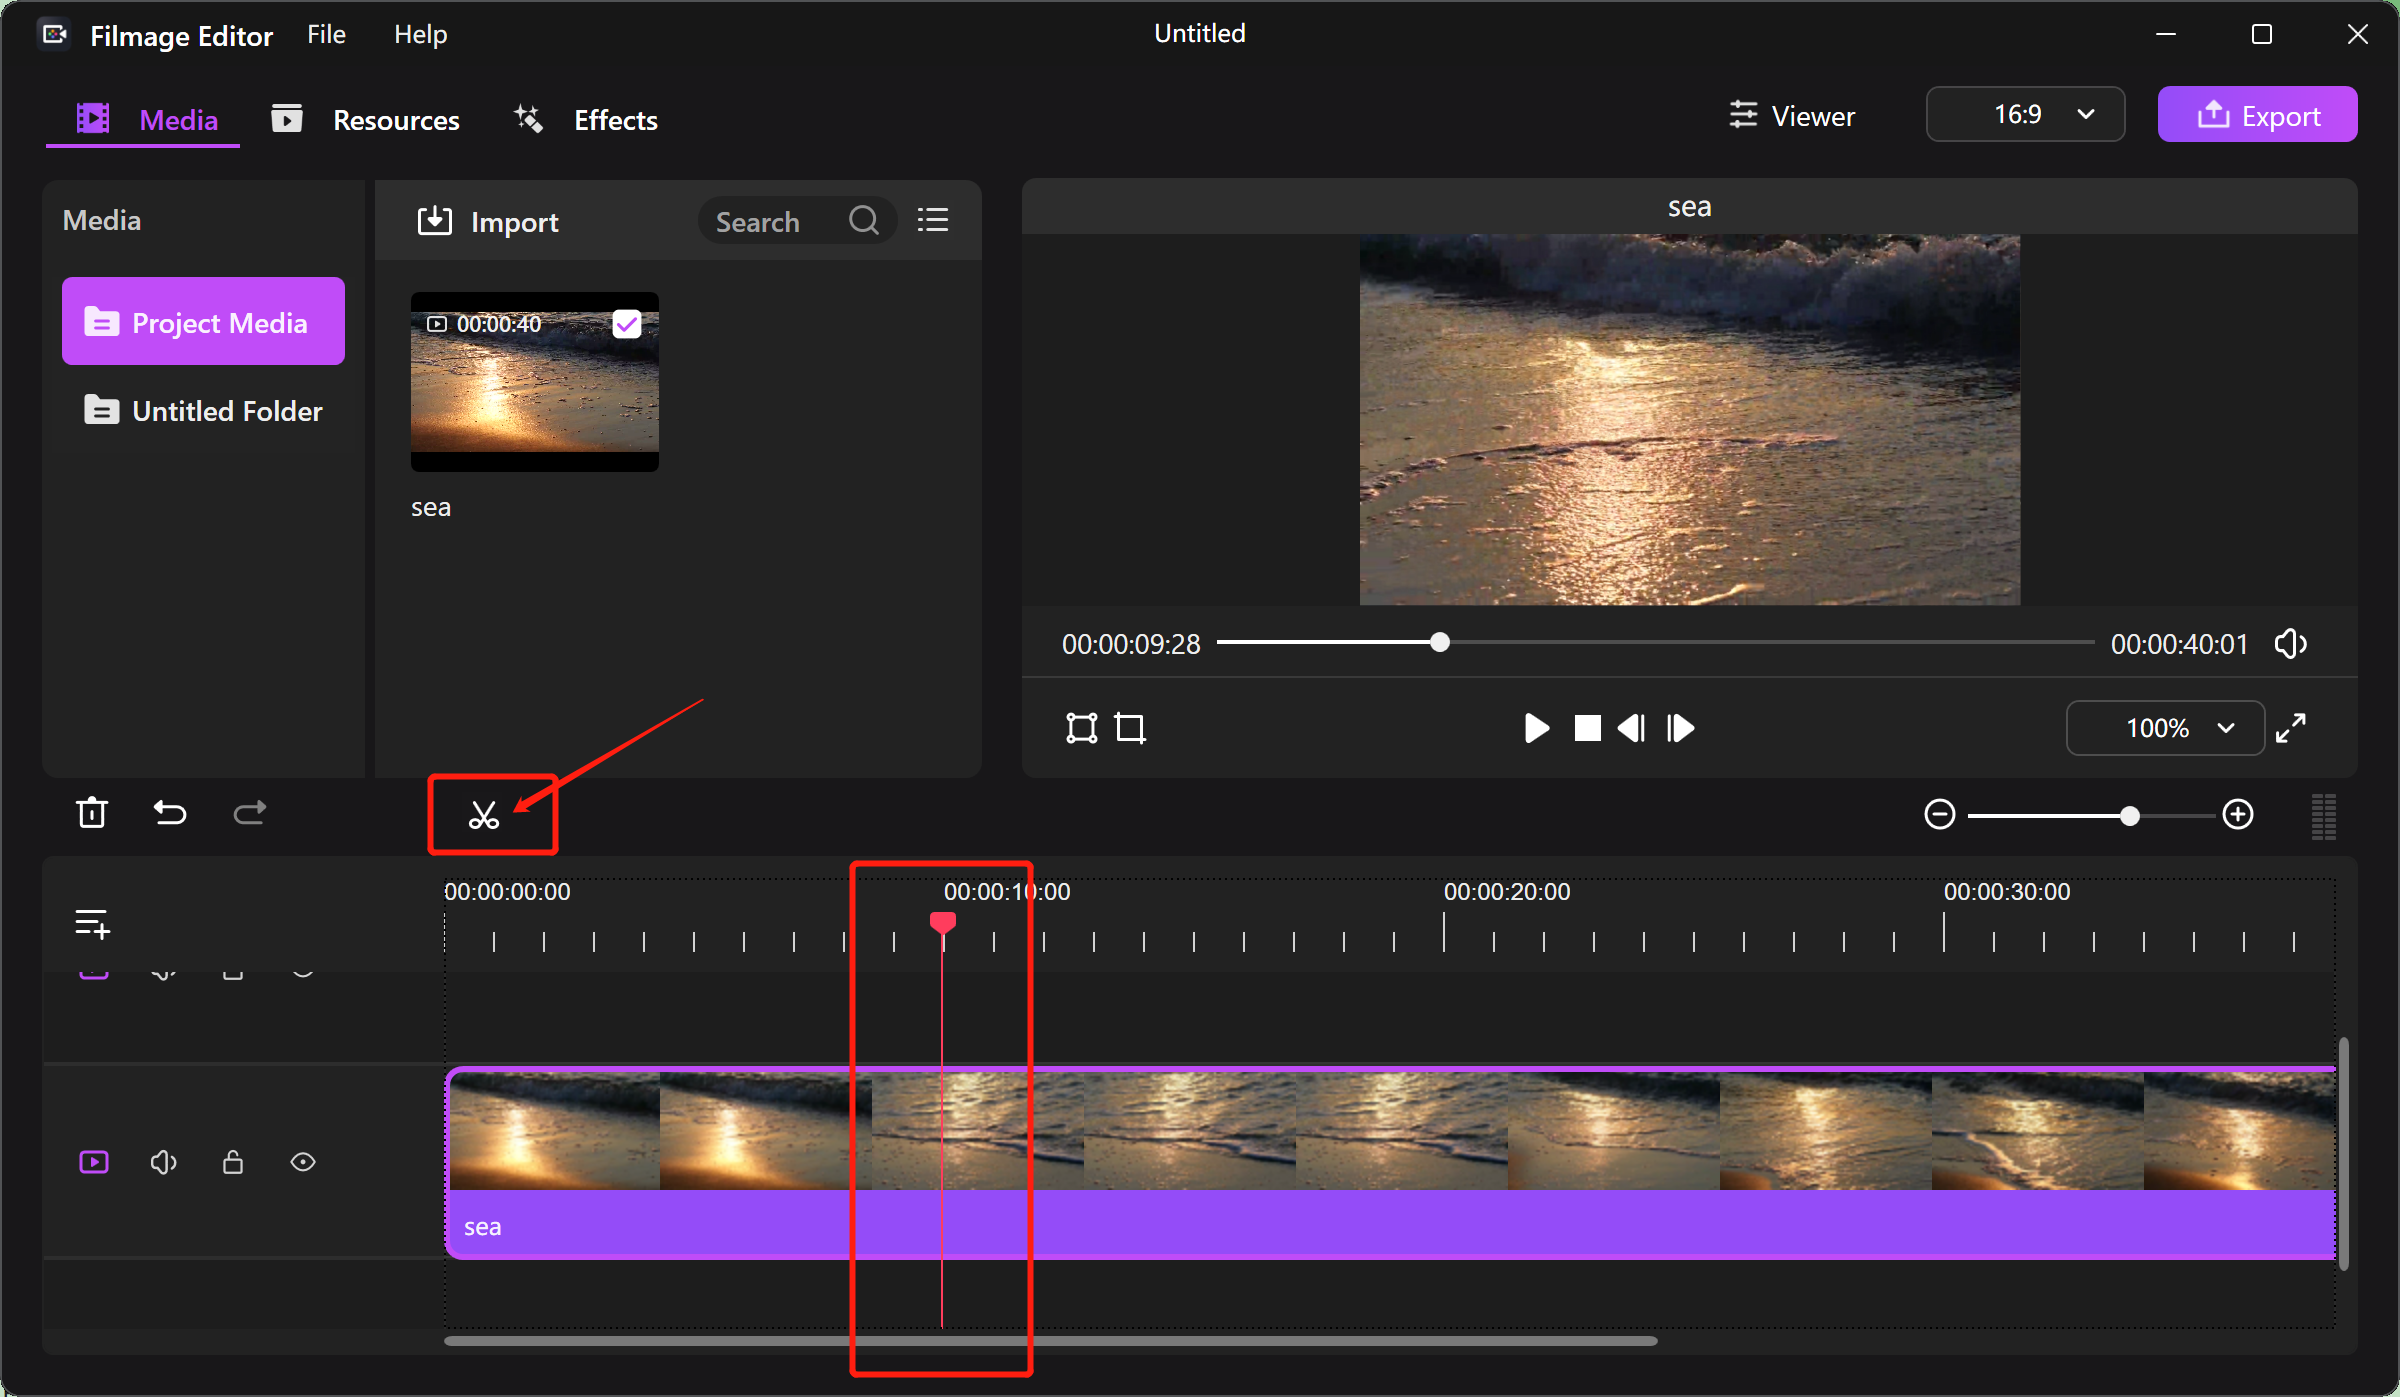Select the crop tool in viewer
The image size is (2400, 1397).
(1130, 728)
